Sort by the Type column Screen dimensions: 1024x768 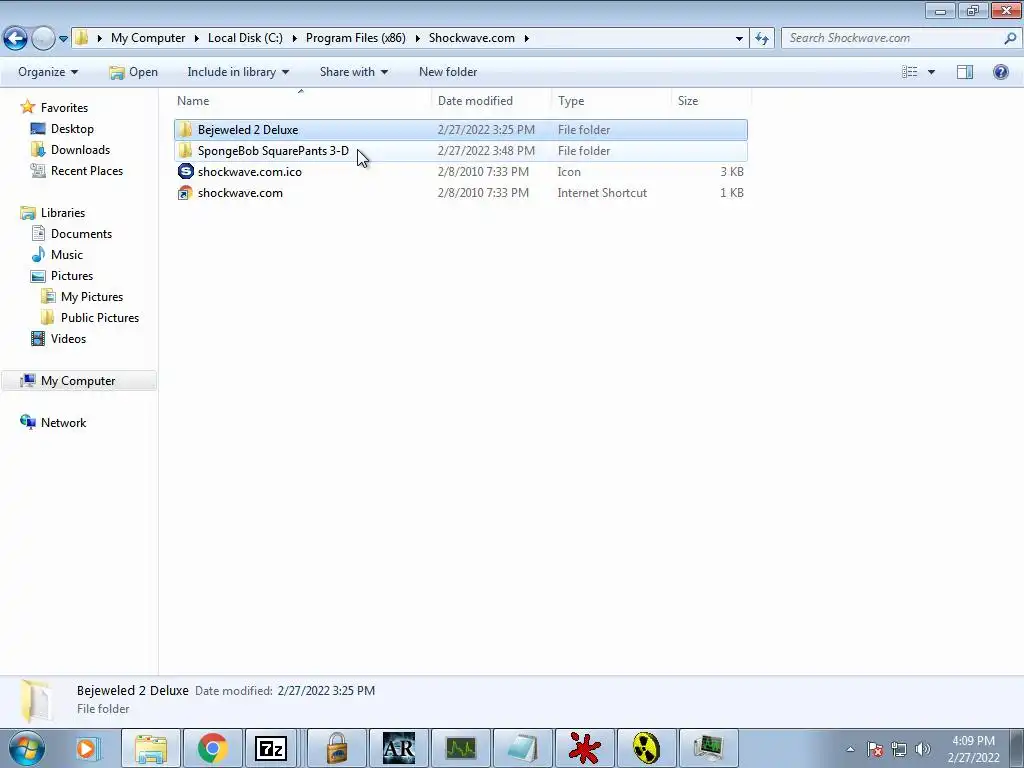click(611, 101)
